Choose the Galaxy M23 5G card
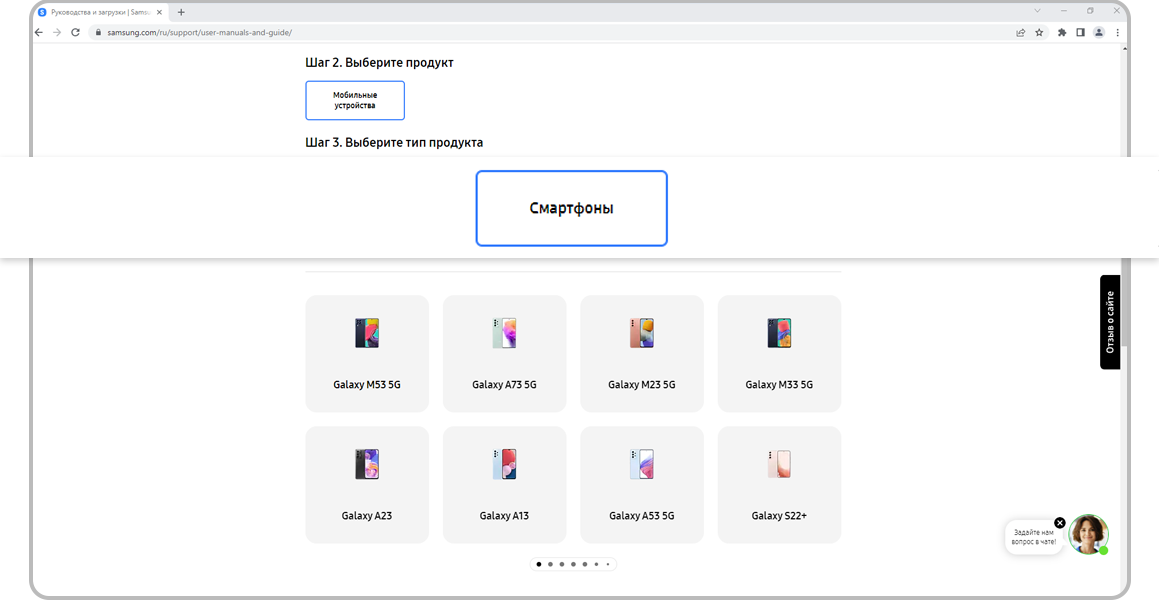 point(642,354)
